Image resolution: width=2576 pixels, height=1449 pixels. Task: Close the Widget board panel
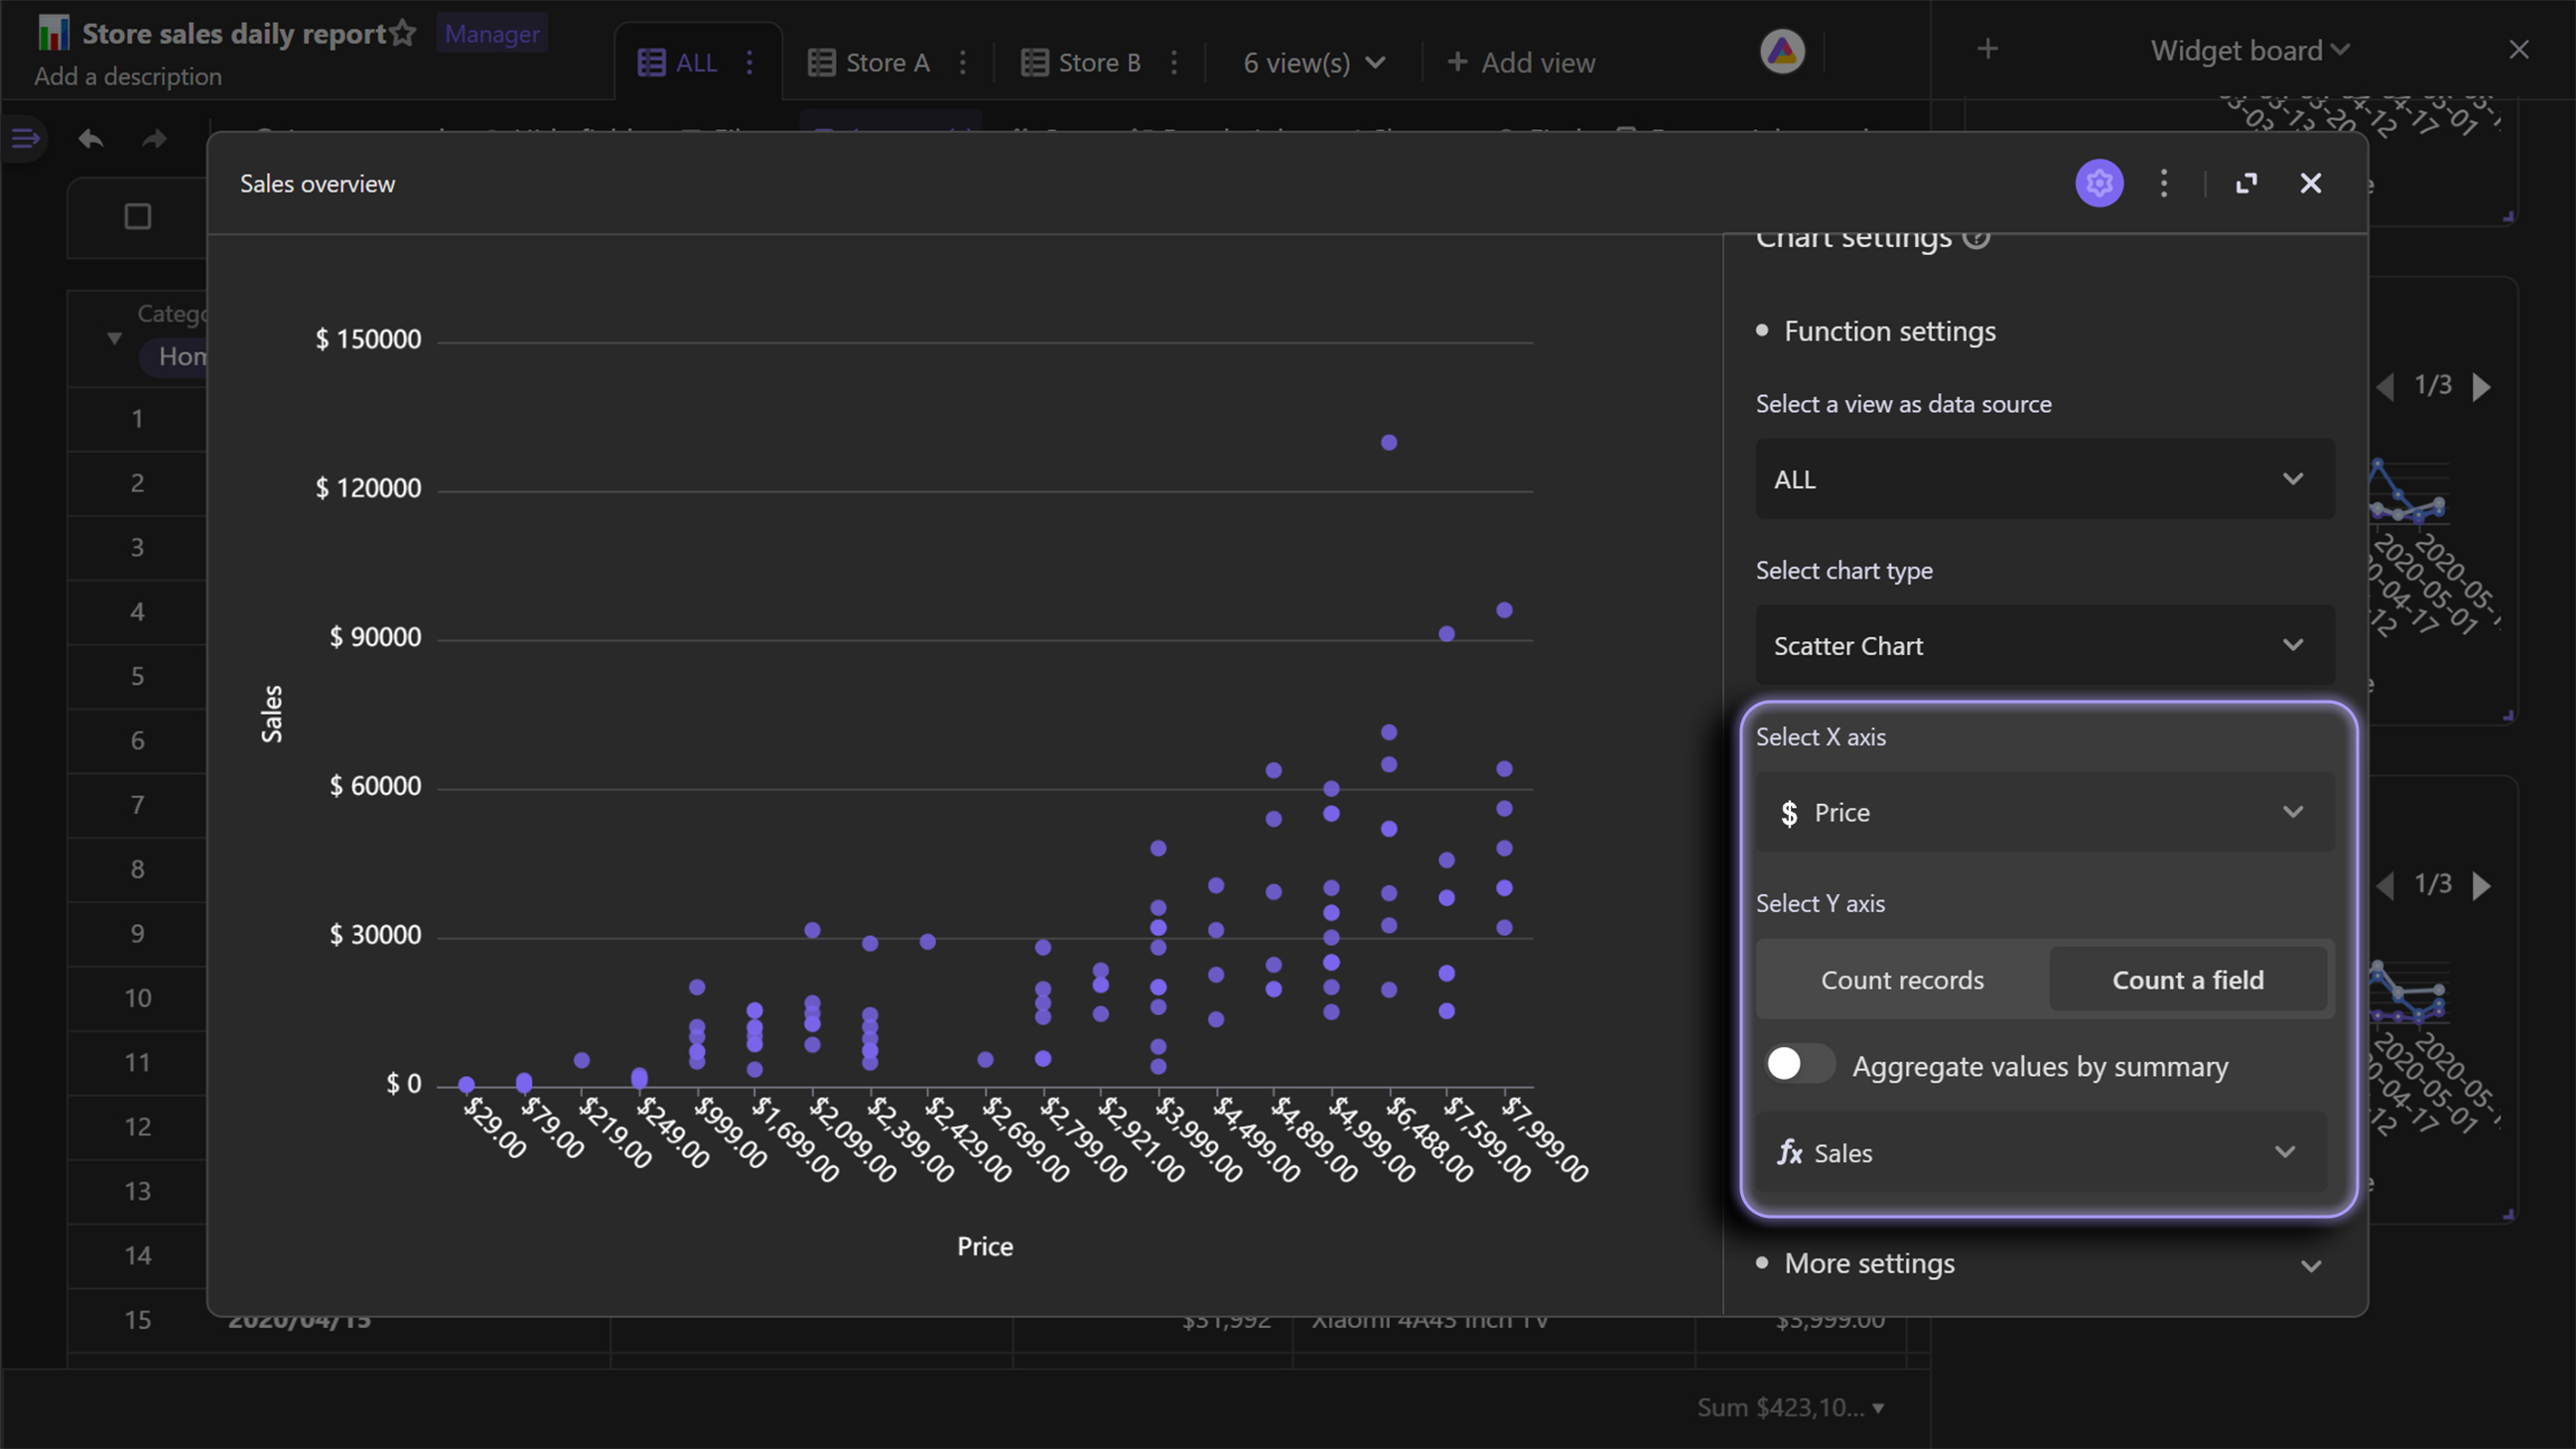[x=2518, y=49]
